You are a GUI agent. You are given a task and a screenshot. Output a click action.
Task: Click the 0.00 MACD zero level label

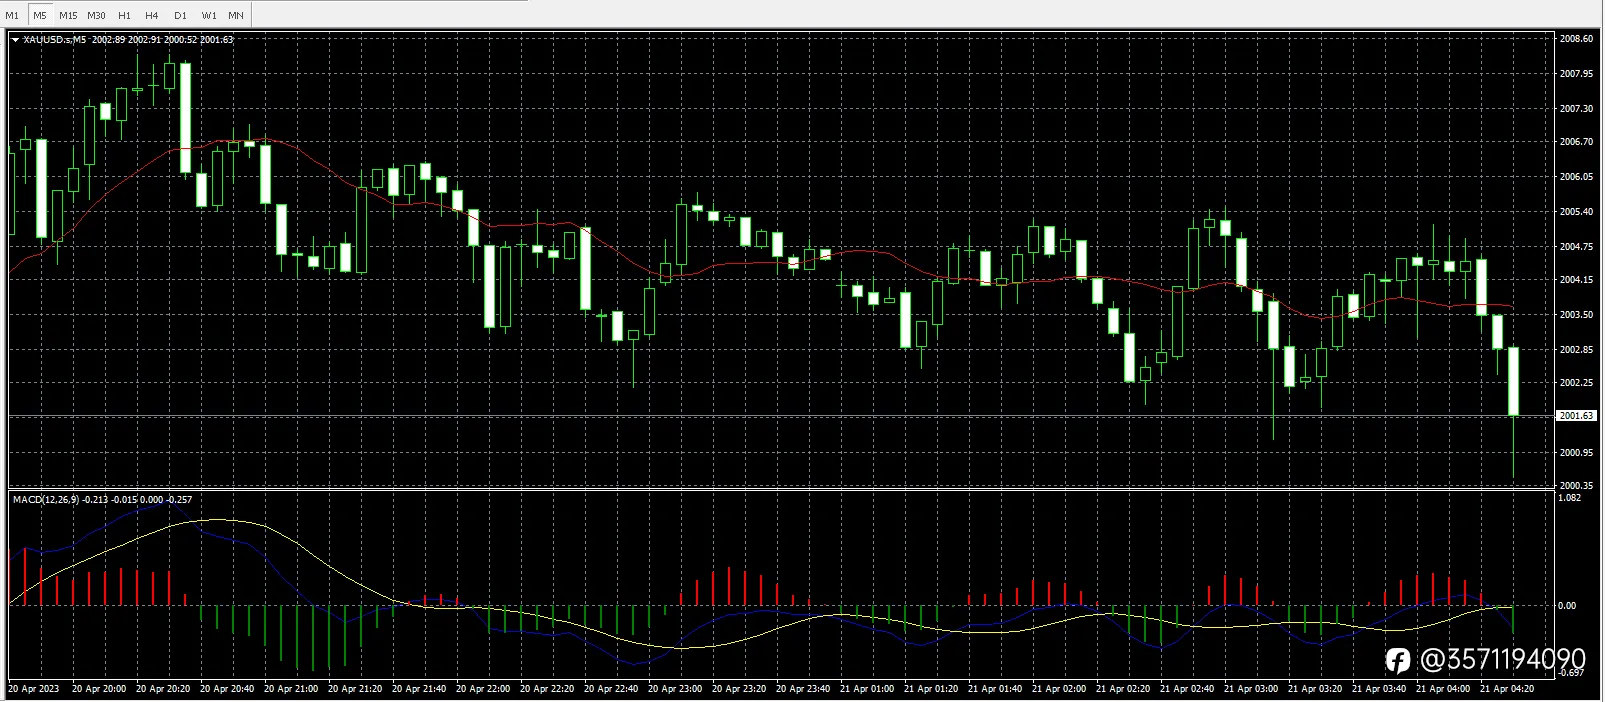click(x=1568, y=606)
